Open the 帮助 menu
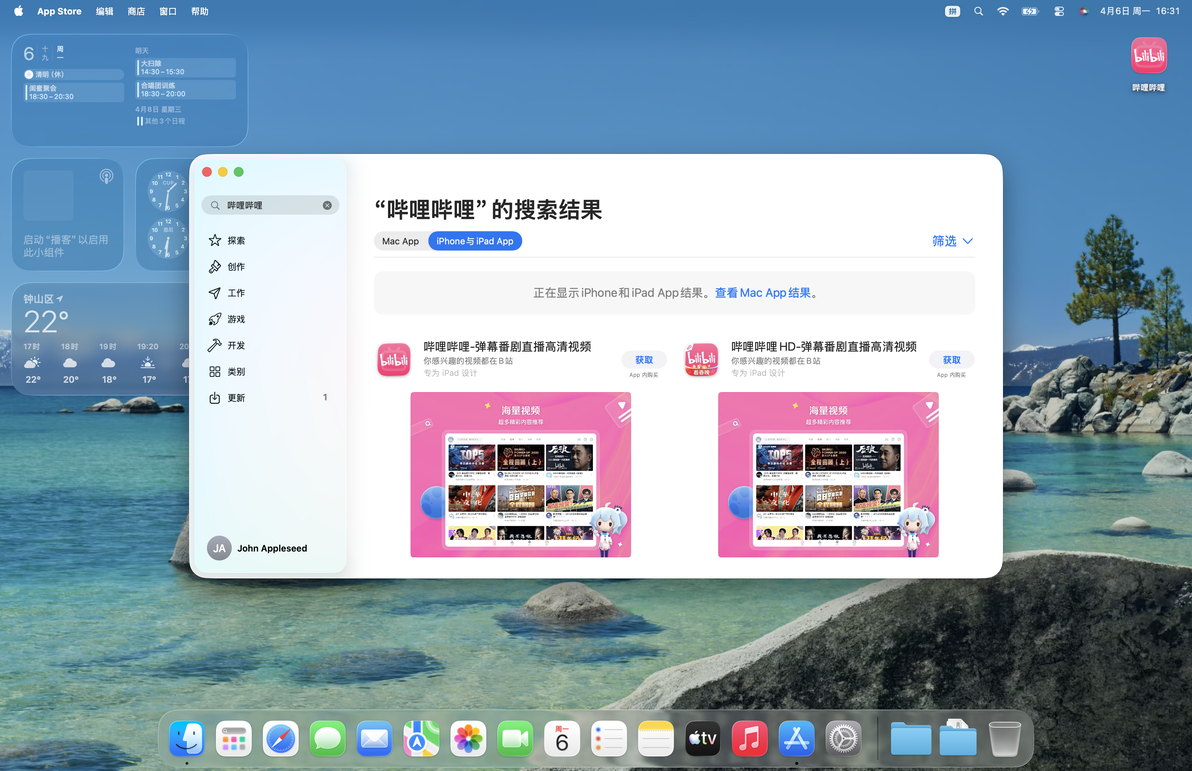This screenshot has width=1192, height=771. pos(200,11)
